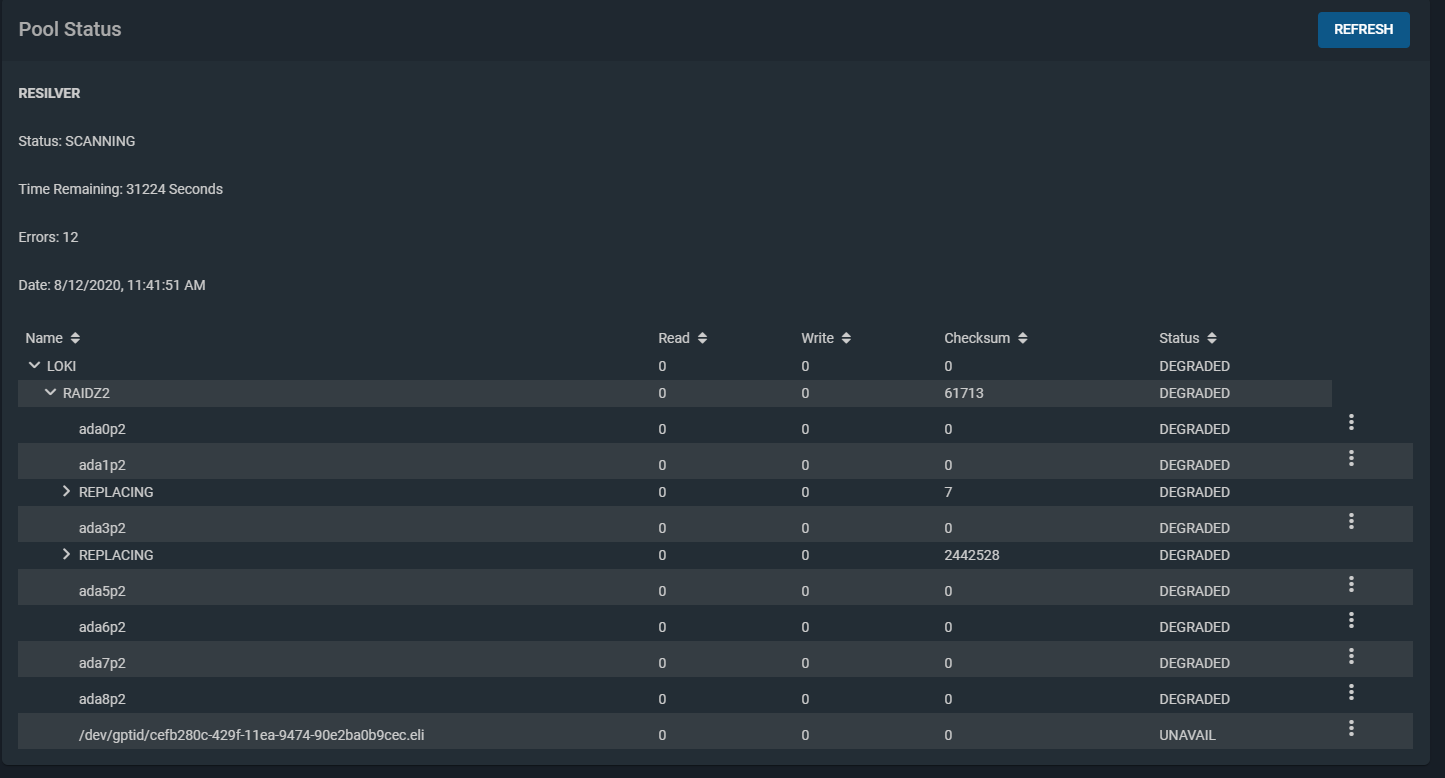Open options menu for ada0p2
1445x778 pixels.
pos(1351,423)
